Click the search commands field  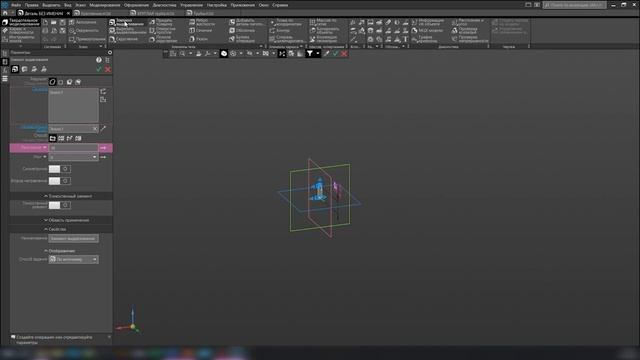tap(574, 5)
